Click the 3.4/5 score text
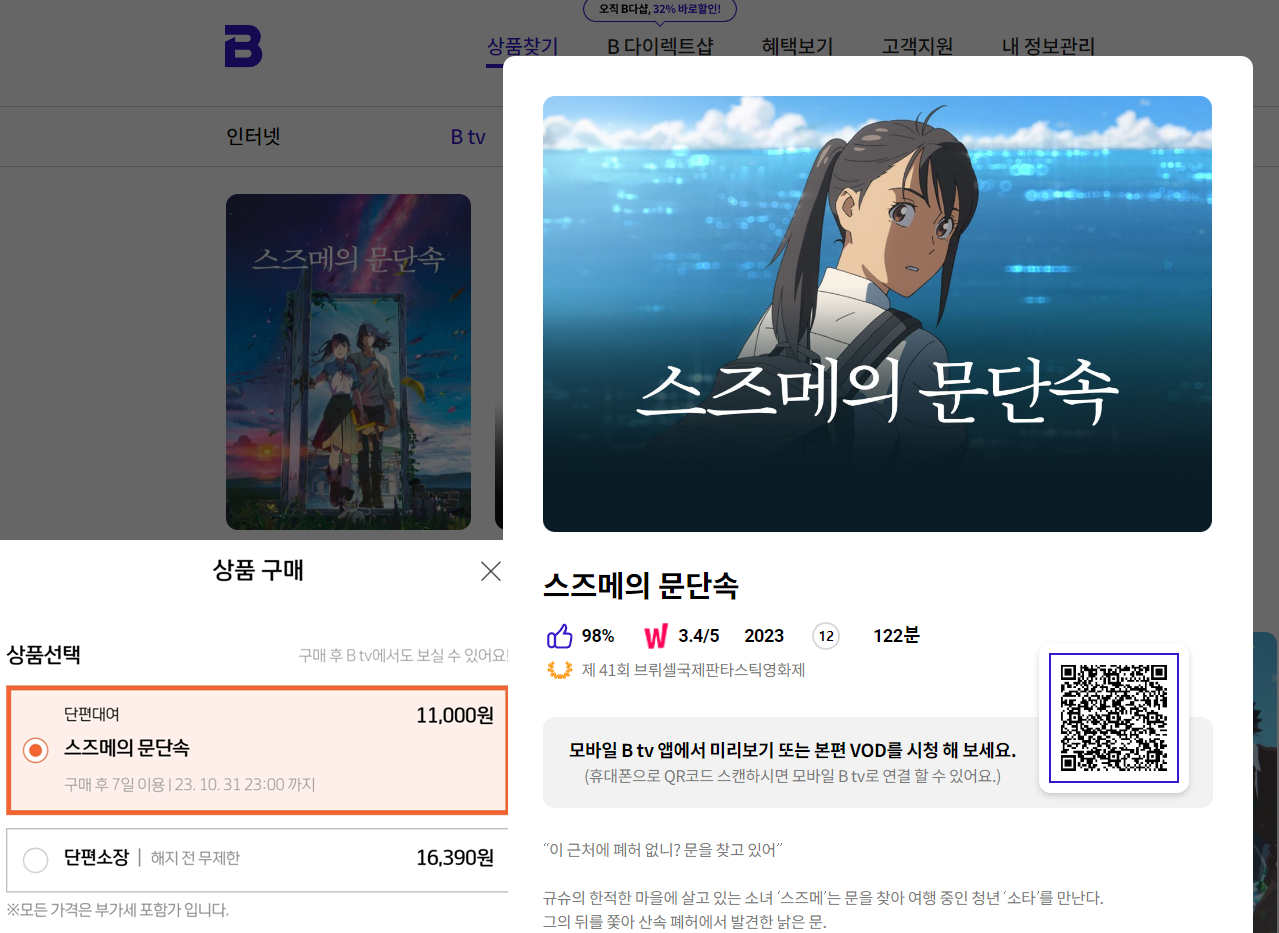The image size is (1279, 933). coord(699,636)
